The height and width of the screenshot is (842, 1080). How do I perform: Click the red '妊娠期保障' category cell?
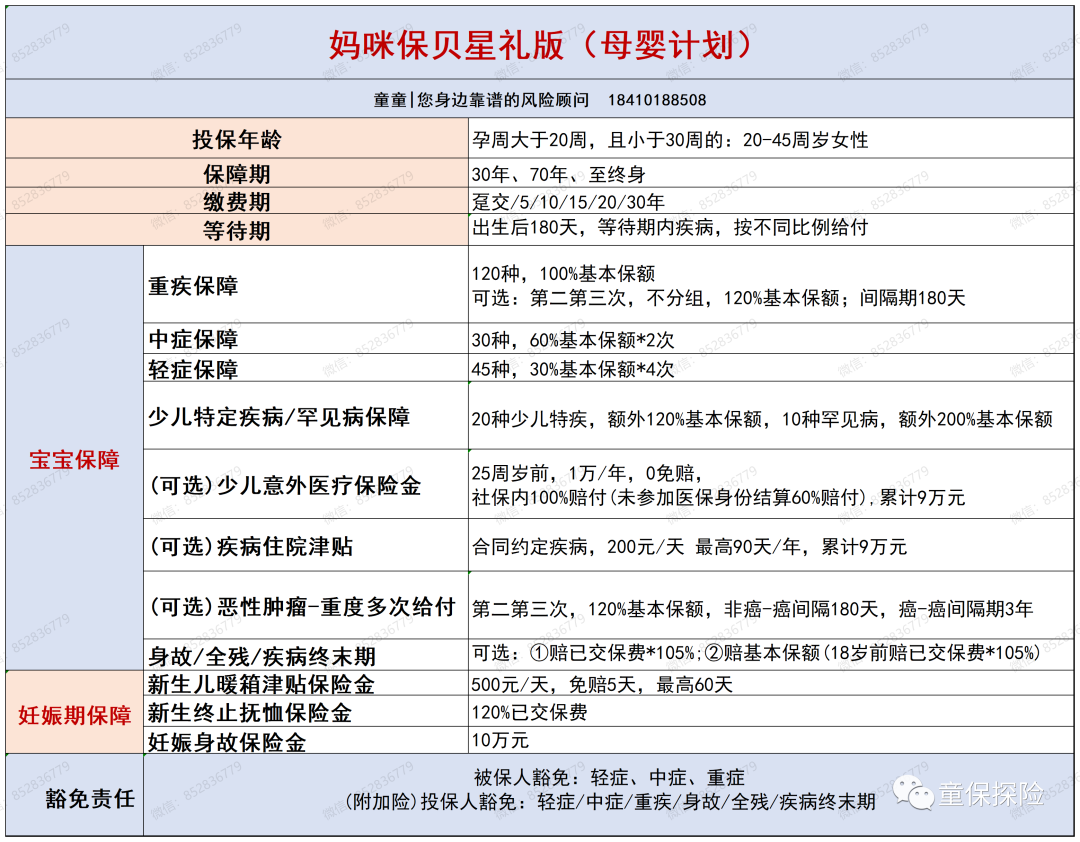pyautogui.click(x=74, y=712)
